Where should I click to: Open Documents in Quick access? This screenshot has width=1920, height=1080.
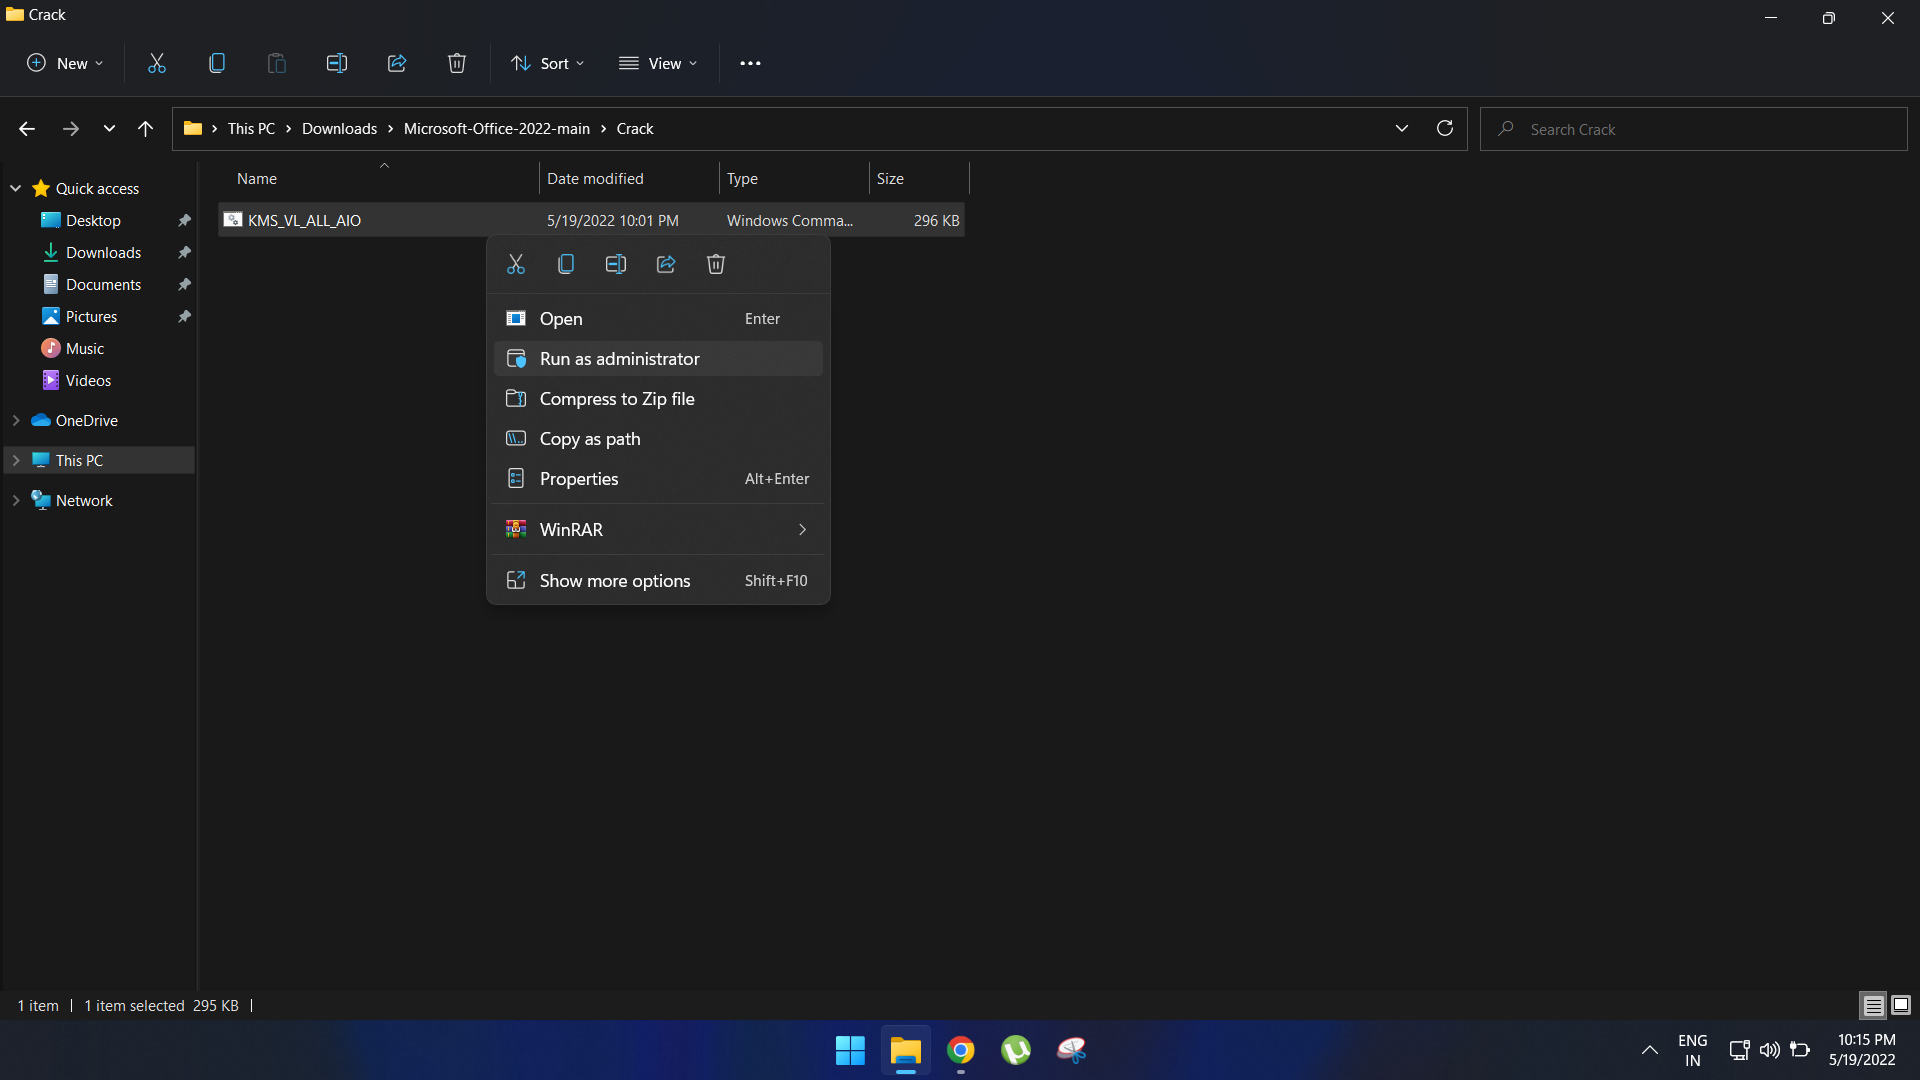[103, 284]
